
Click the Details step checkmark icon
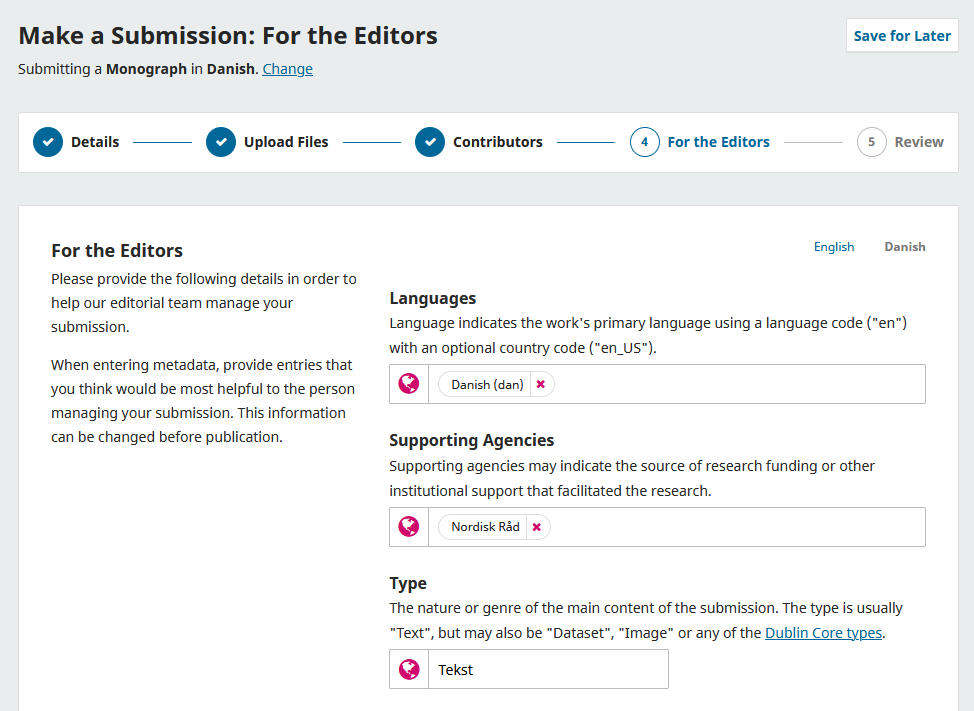pos(48,142)
